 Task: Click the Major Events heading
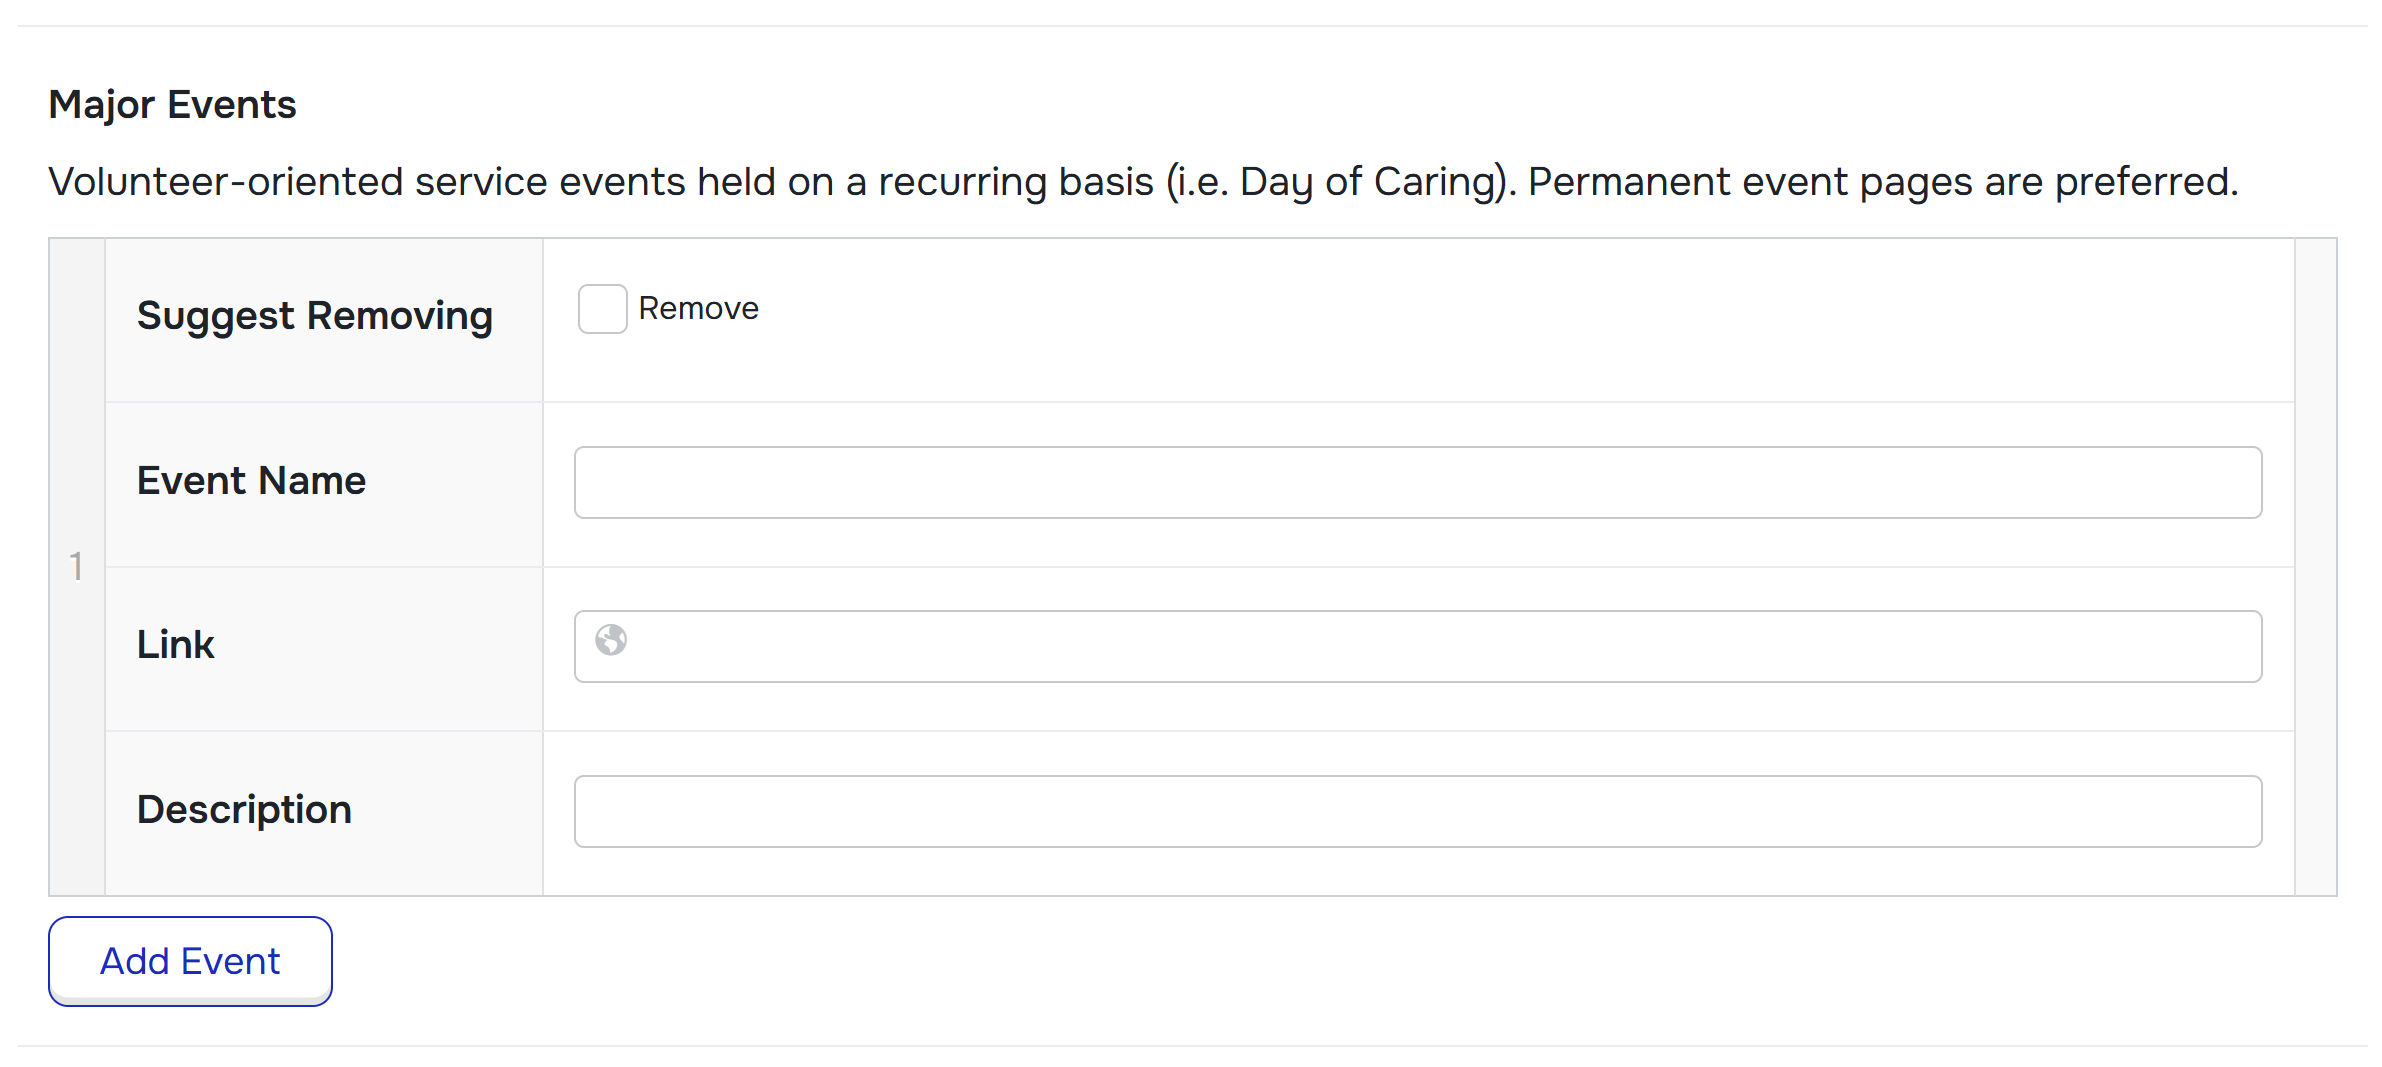(172, 105)
